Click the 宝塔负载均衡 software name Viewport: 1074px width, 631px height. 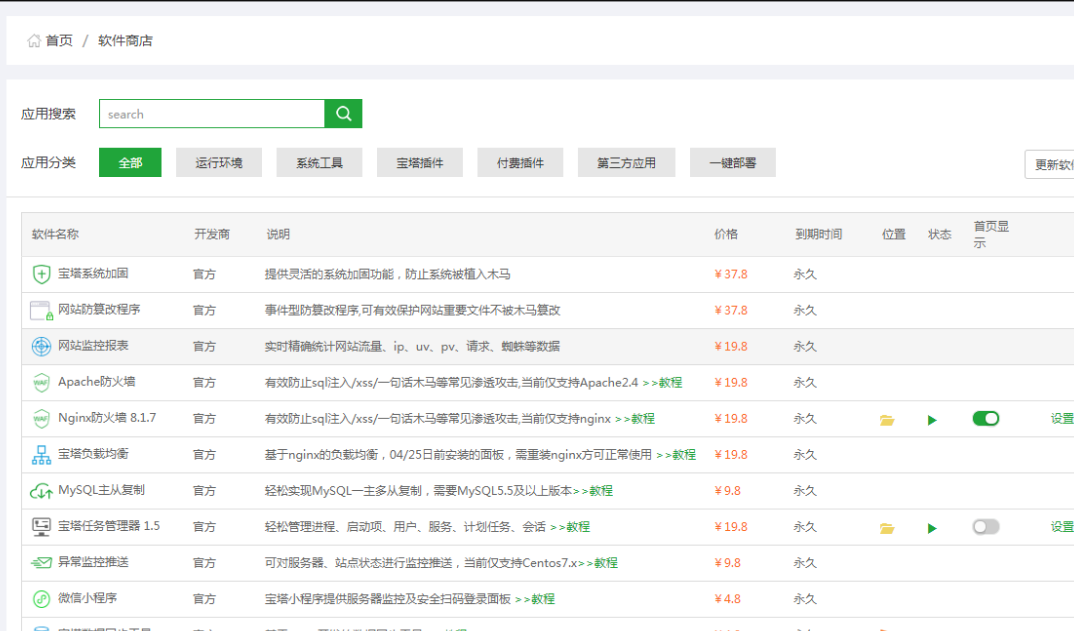(93, 454)
